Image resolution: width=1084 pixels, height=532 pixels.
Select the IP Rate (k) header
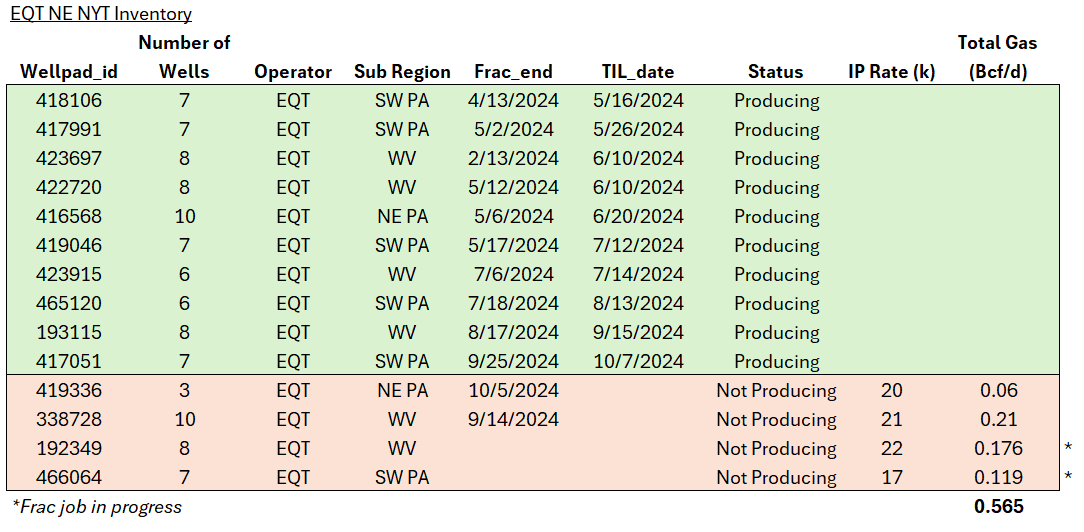(884, 72)
